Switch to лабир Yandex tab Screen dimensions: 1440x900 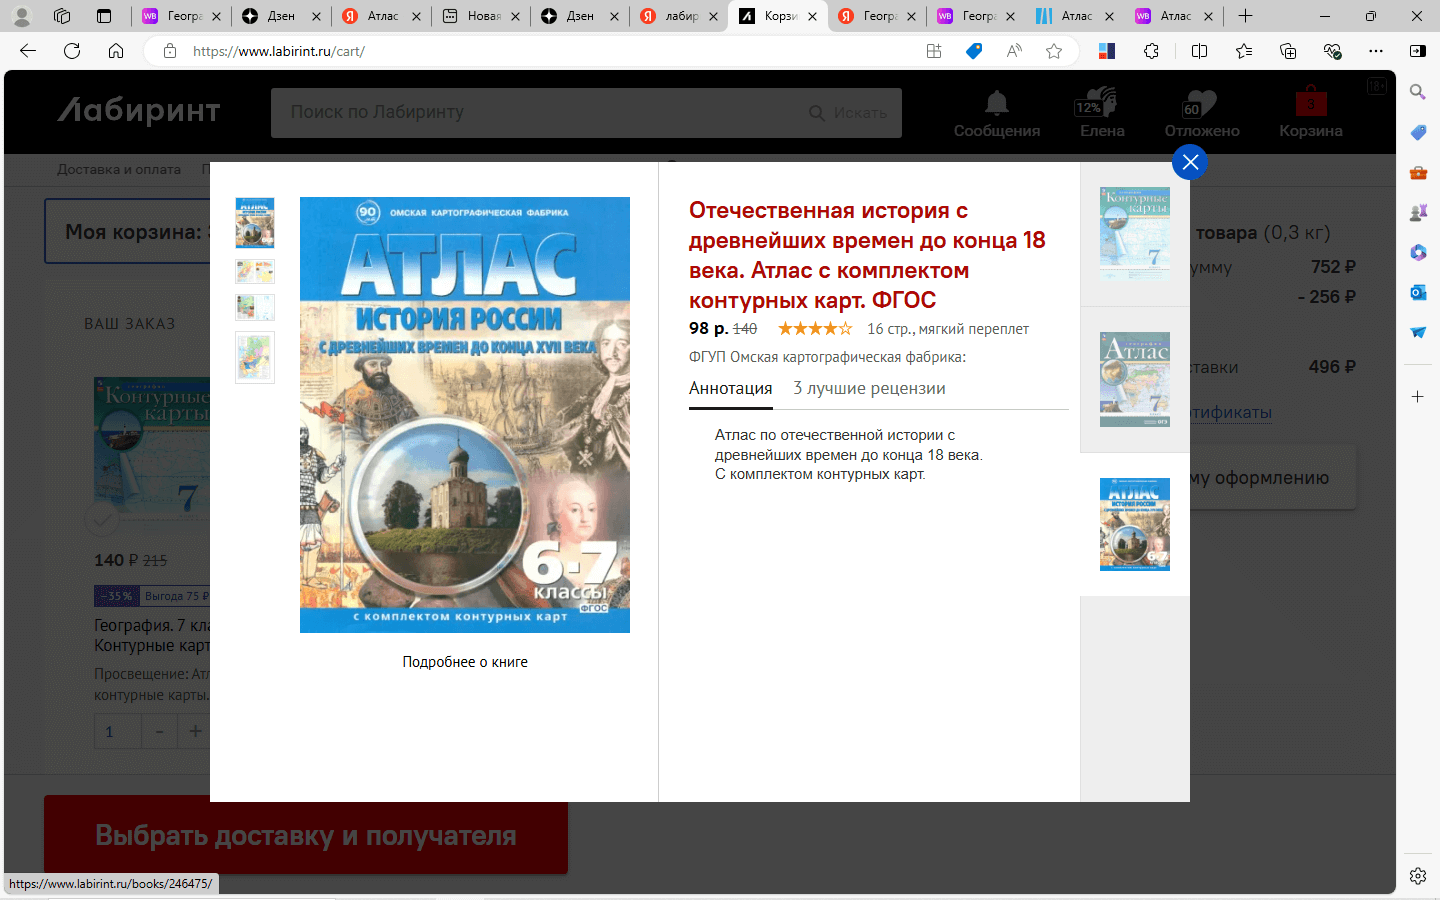tap(680, 16)
